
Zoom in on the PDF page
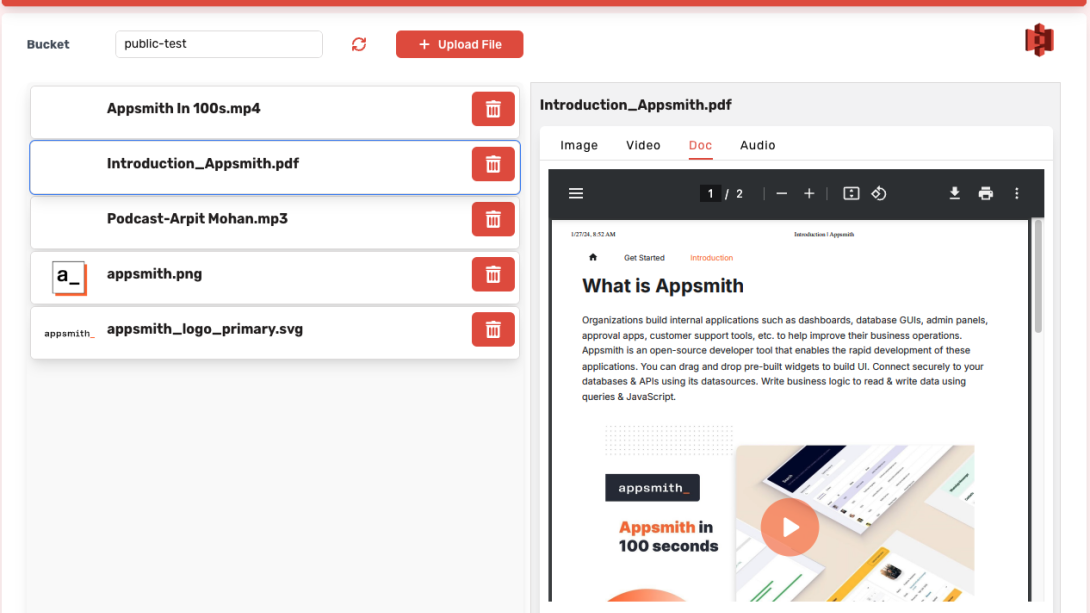tap(809, 193)
